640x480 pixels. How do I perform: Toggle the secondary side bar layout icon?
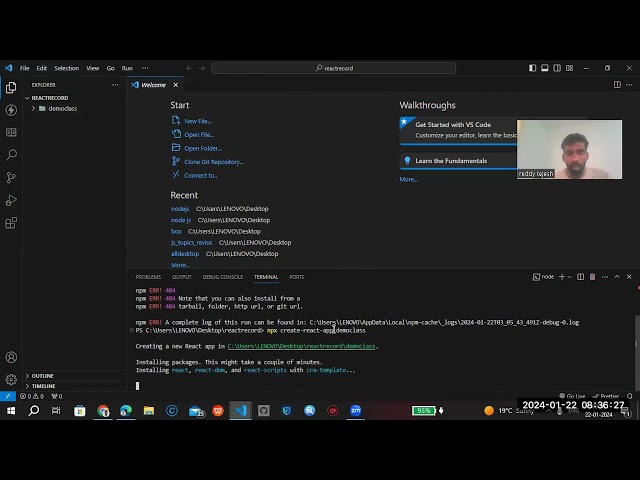(557, 68)
